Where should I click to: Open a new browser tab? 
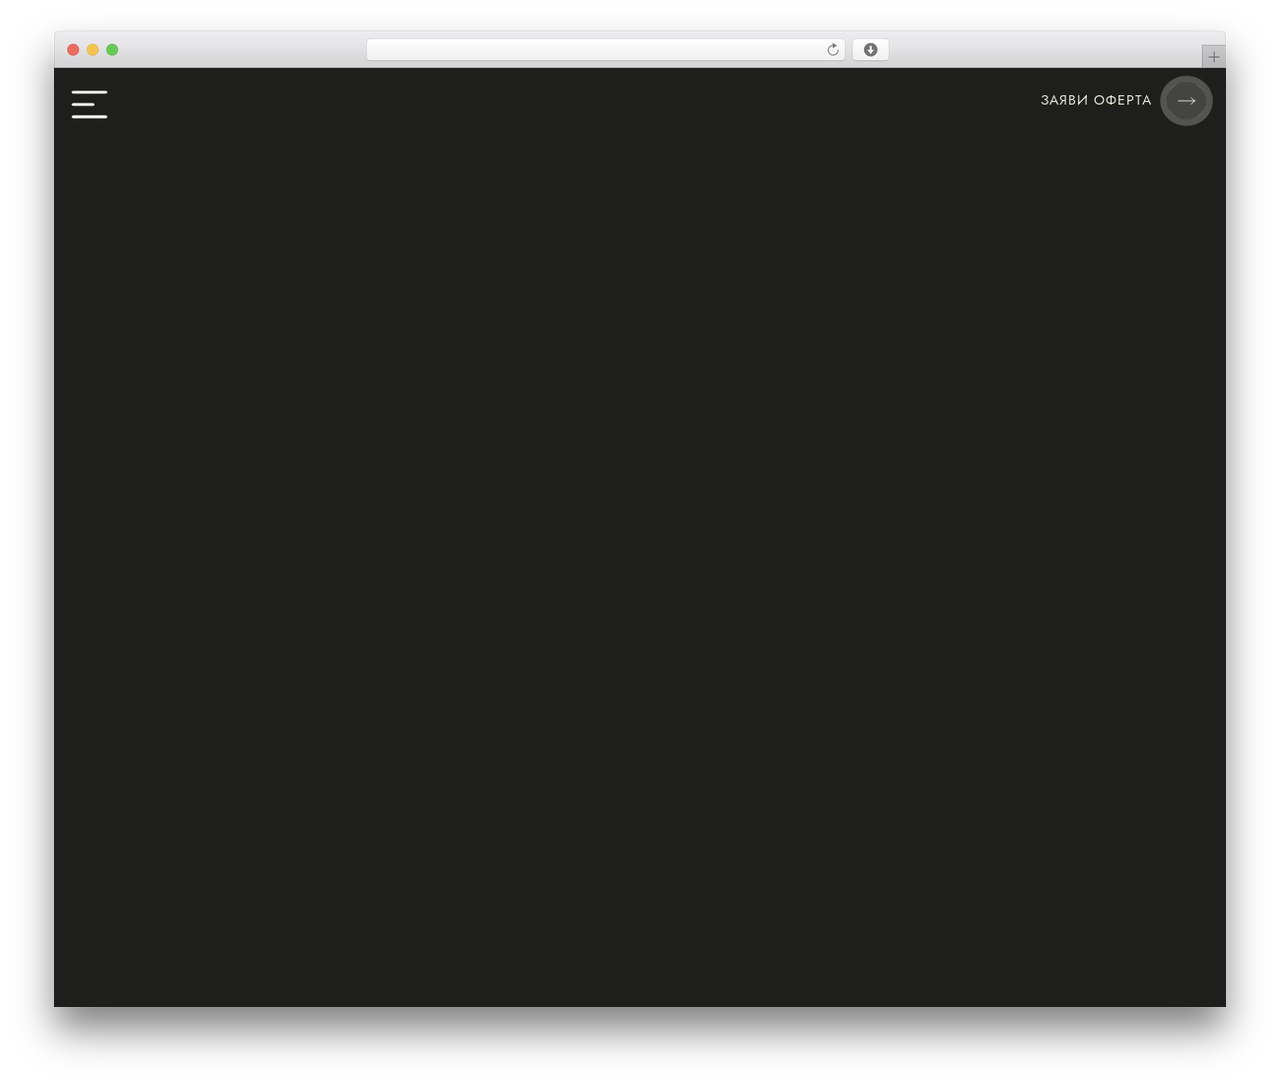(x=1213, y=57)
